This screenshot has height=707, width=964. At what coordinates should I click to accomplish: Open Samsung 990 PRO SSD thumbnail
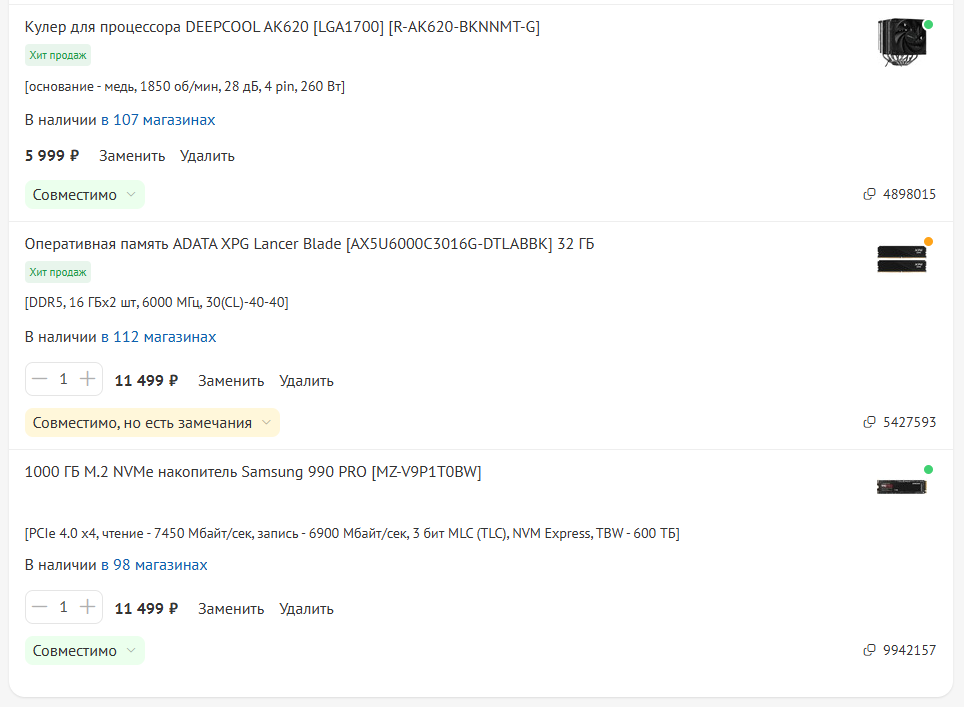[901, 487]
